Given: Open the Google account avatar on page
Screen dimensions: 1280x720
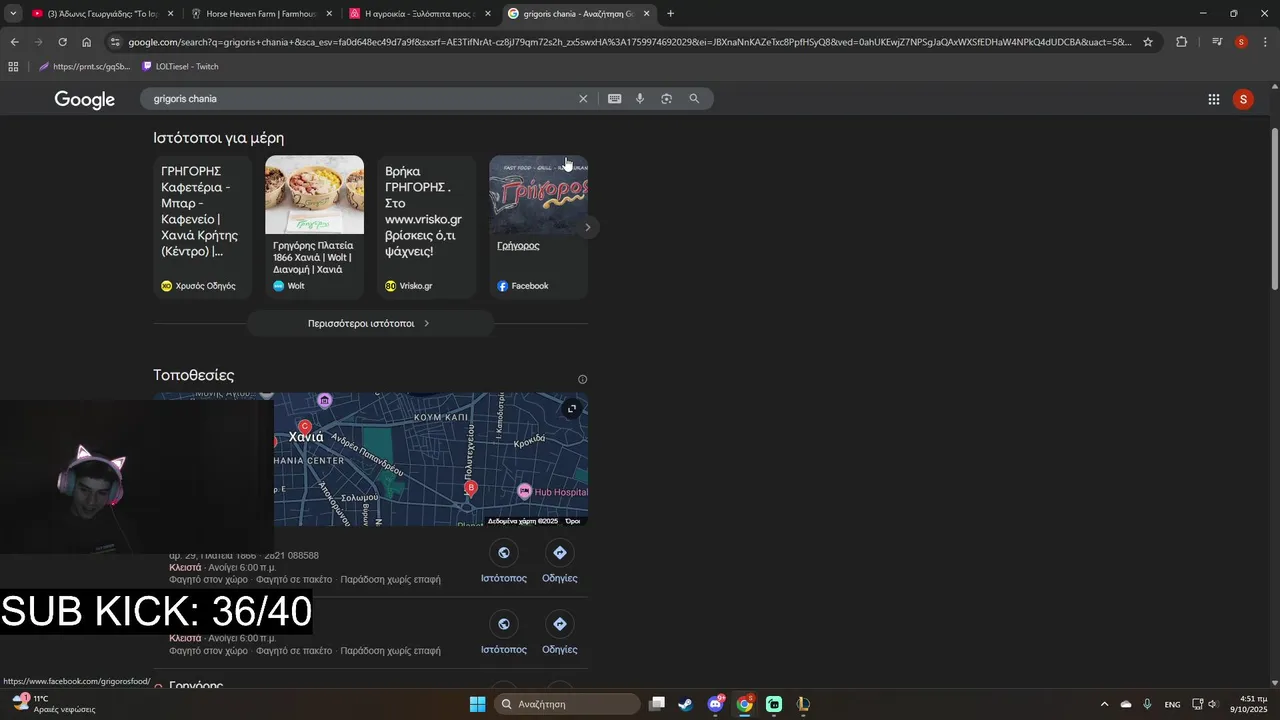Looking at the screenshot, I should [x=1243, y=99].
